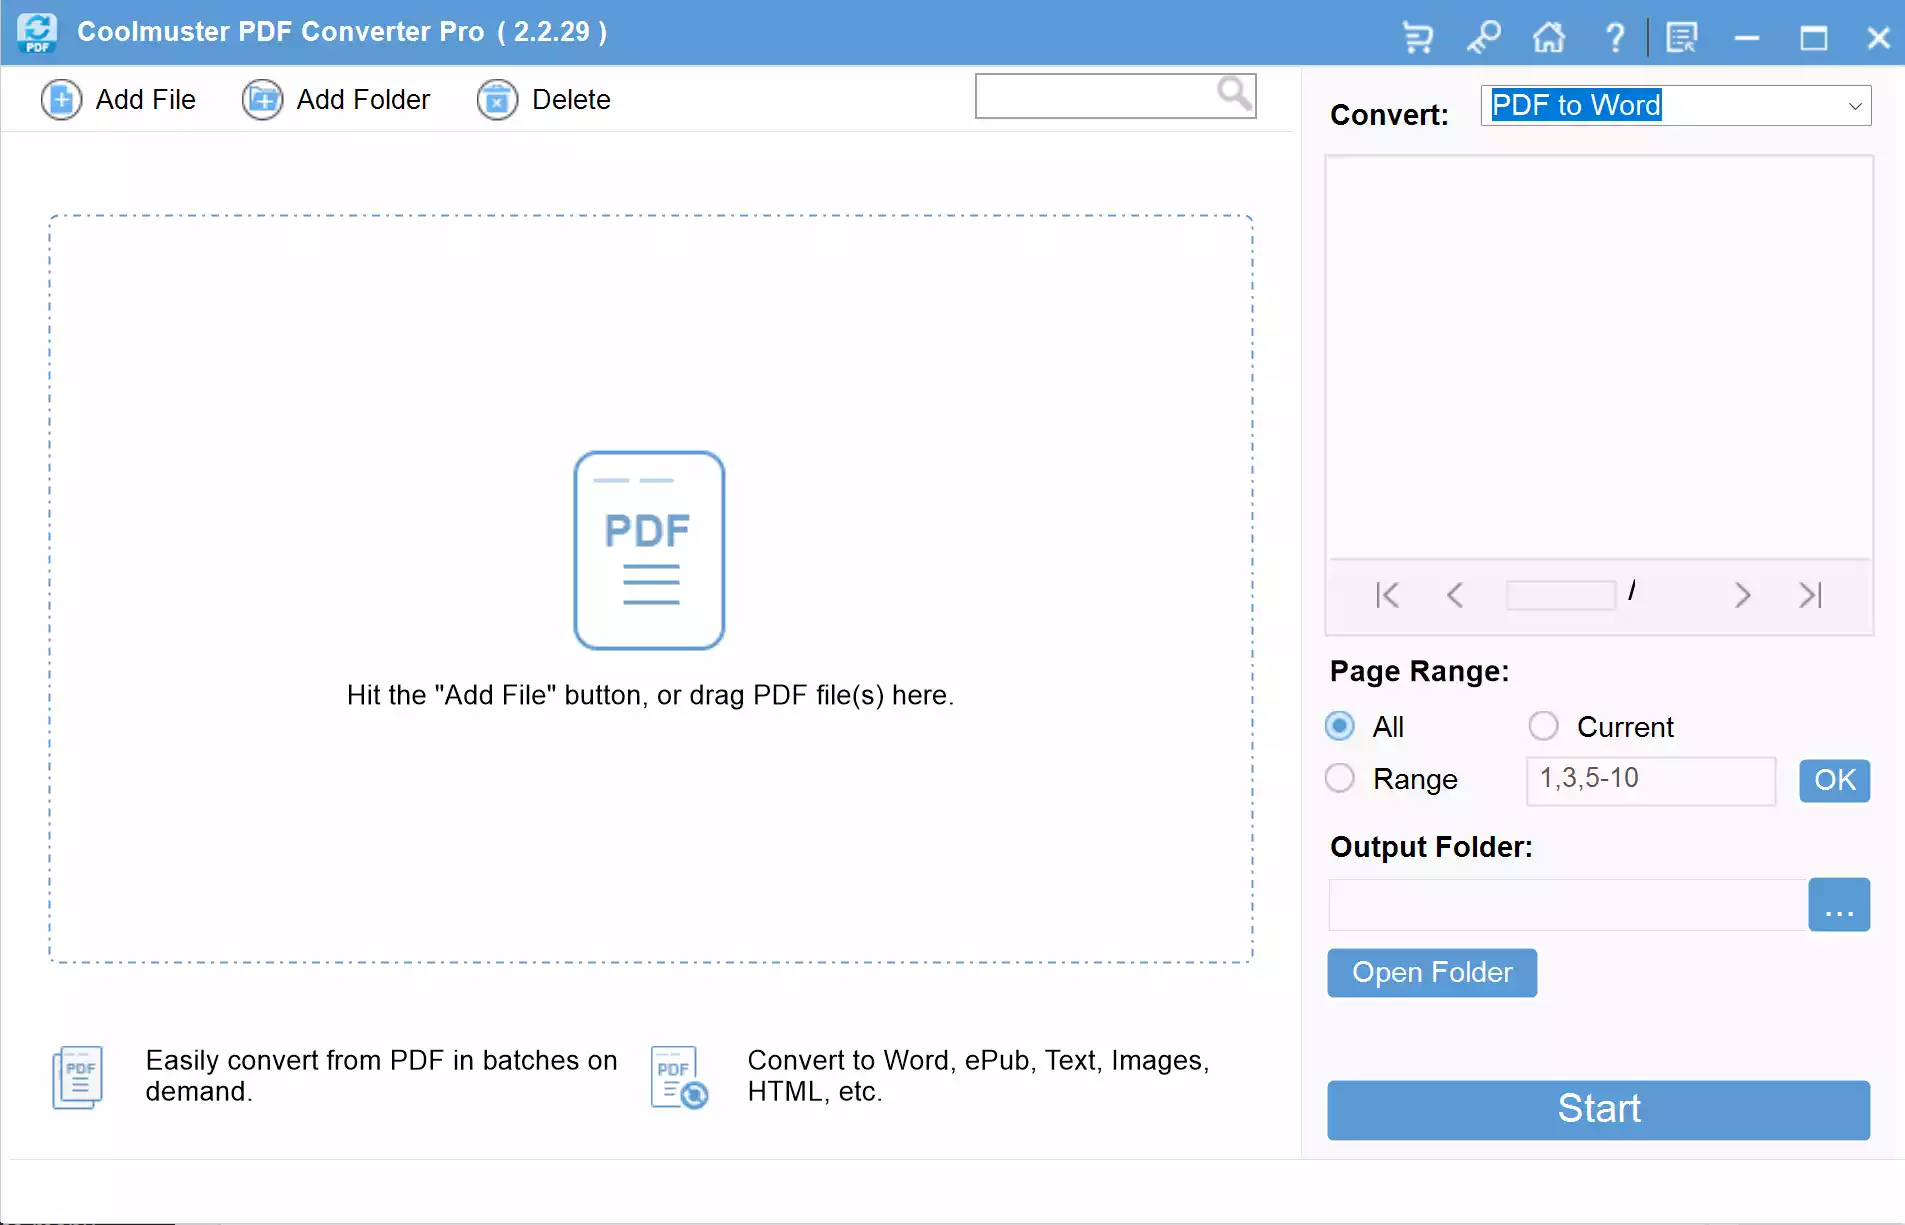Go to previous preview page
This screenshot has height=1225, width=1905.
click(x=1455, y=595)
